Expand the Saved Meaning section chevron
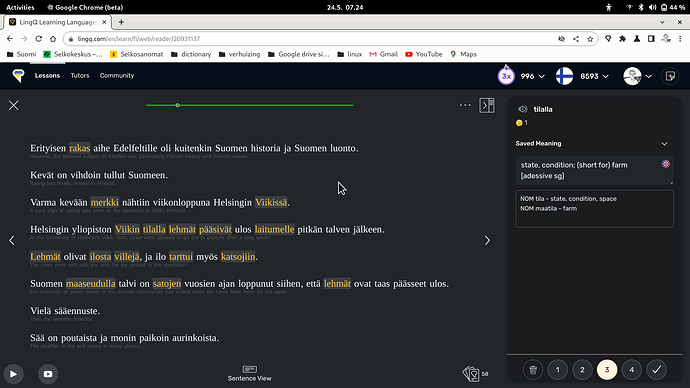The width and height of the screenshot is (690, 388). (664, 143)
